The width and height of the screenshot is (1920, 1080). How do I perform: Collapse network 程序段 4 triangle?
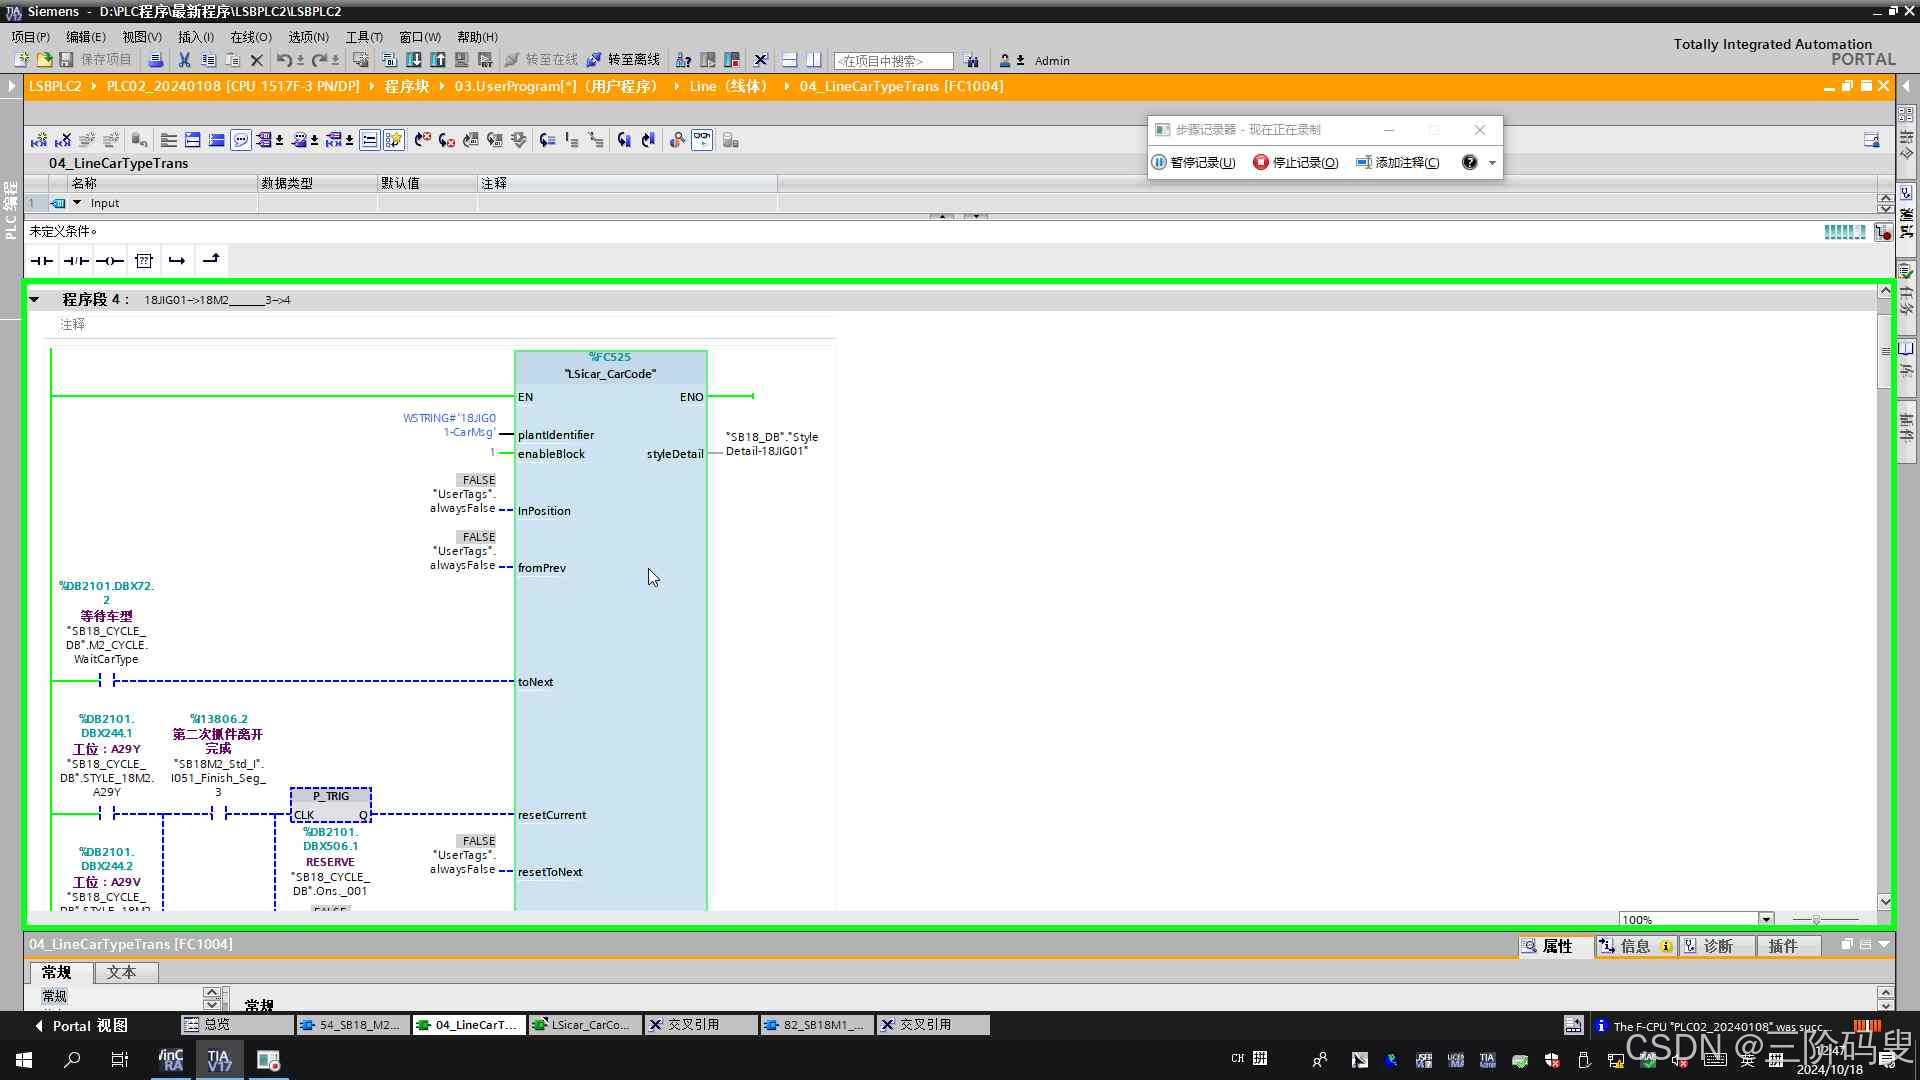(x=34, y=299)
